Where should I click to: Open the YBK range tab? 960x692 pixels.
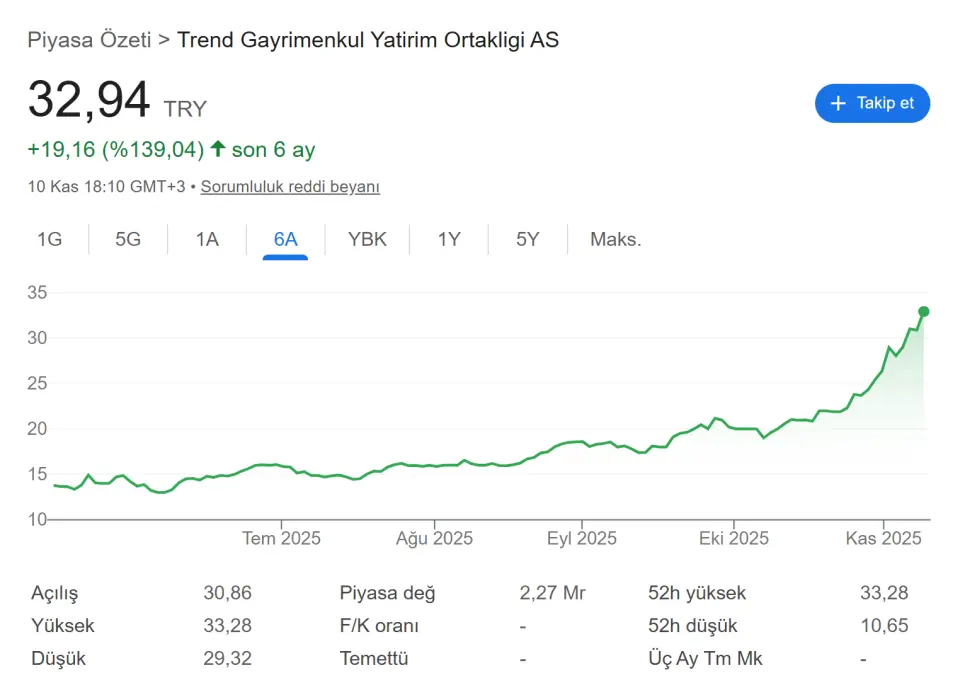[367, 240]
